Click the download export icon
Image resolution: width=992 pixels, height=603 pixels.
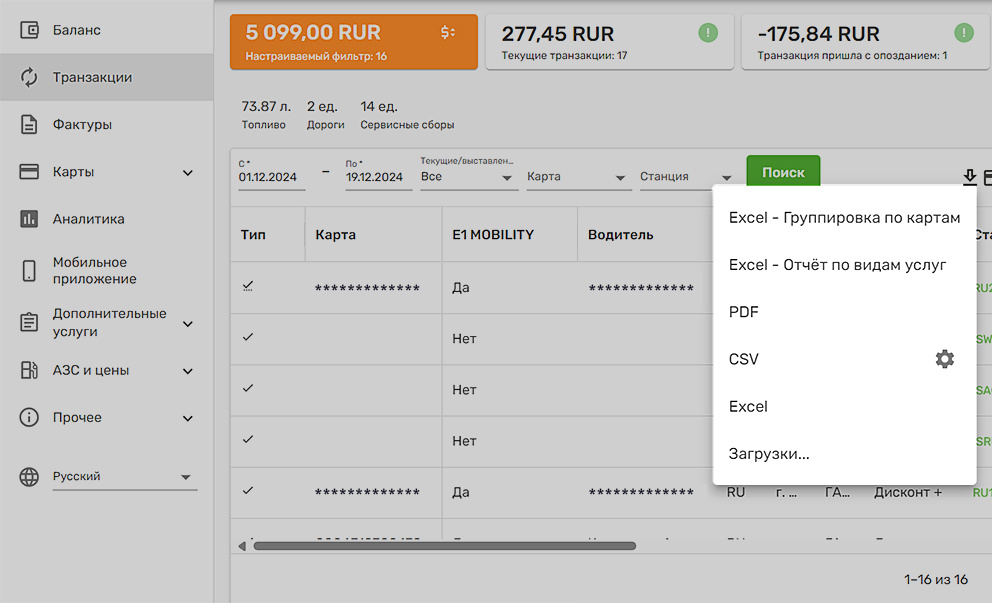(x=970, y=177)
